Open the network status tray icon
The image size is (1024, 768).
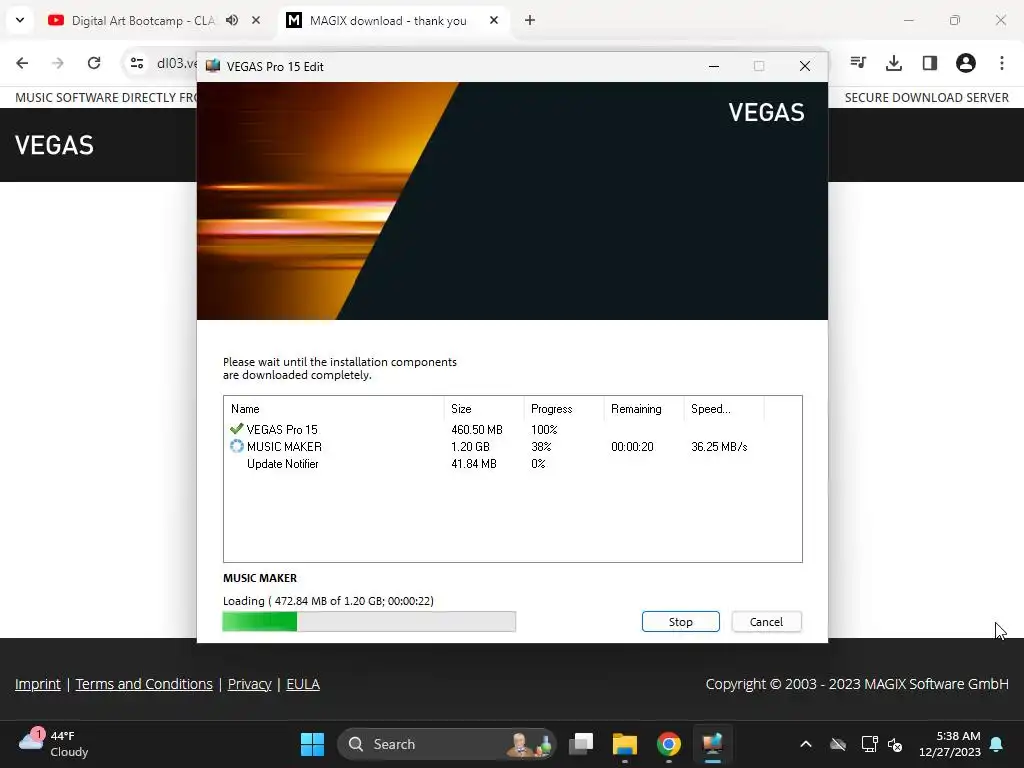[x=869, y=744]
